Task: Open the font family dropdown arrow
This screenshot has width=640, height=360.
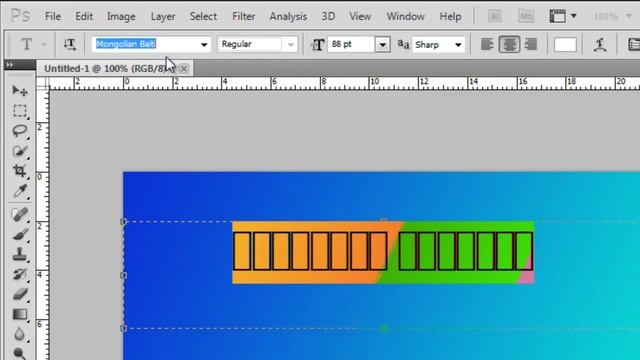Action: 204,44
